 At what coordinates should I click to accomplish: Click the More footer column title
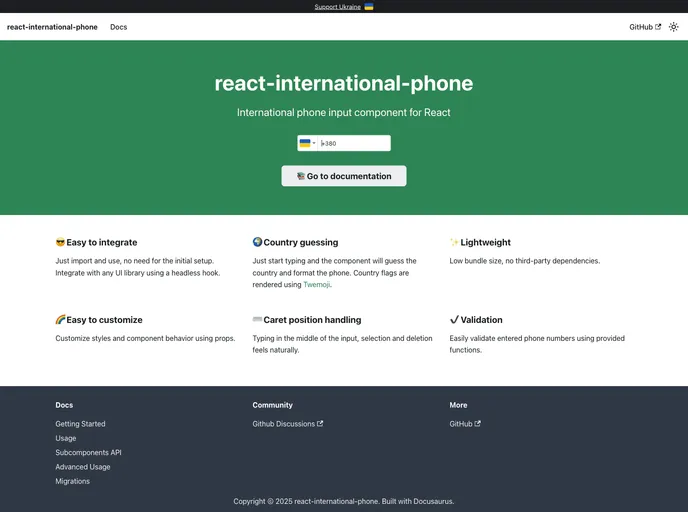458,405
